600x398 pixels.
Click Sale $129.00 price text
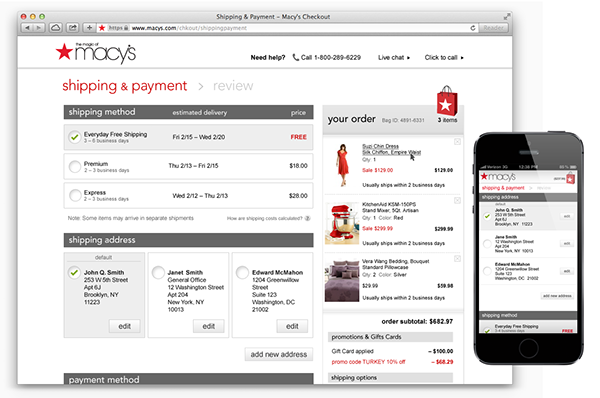pos(377,170)
